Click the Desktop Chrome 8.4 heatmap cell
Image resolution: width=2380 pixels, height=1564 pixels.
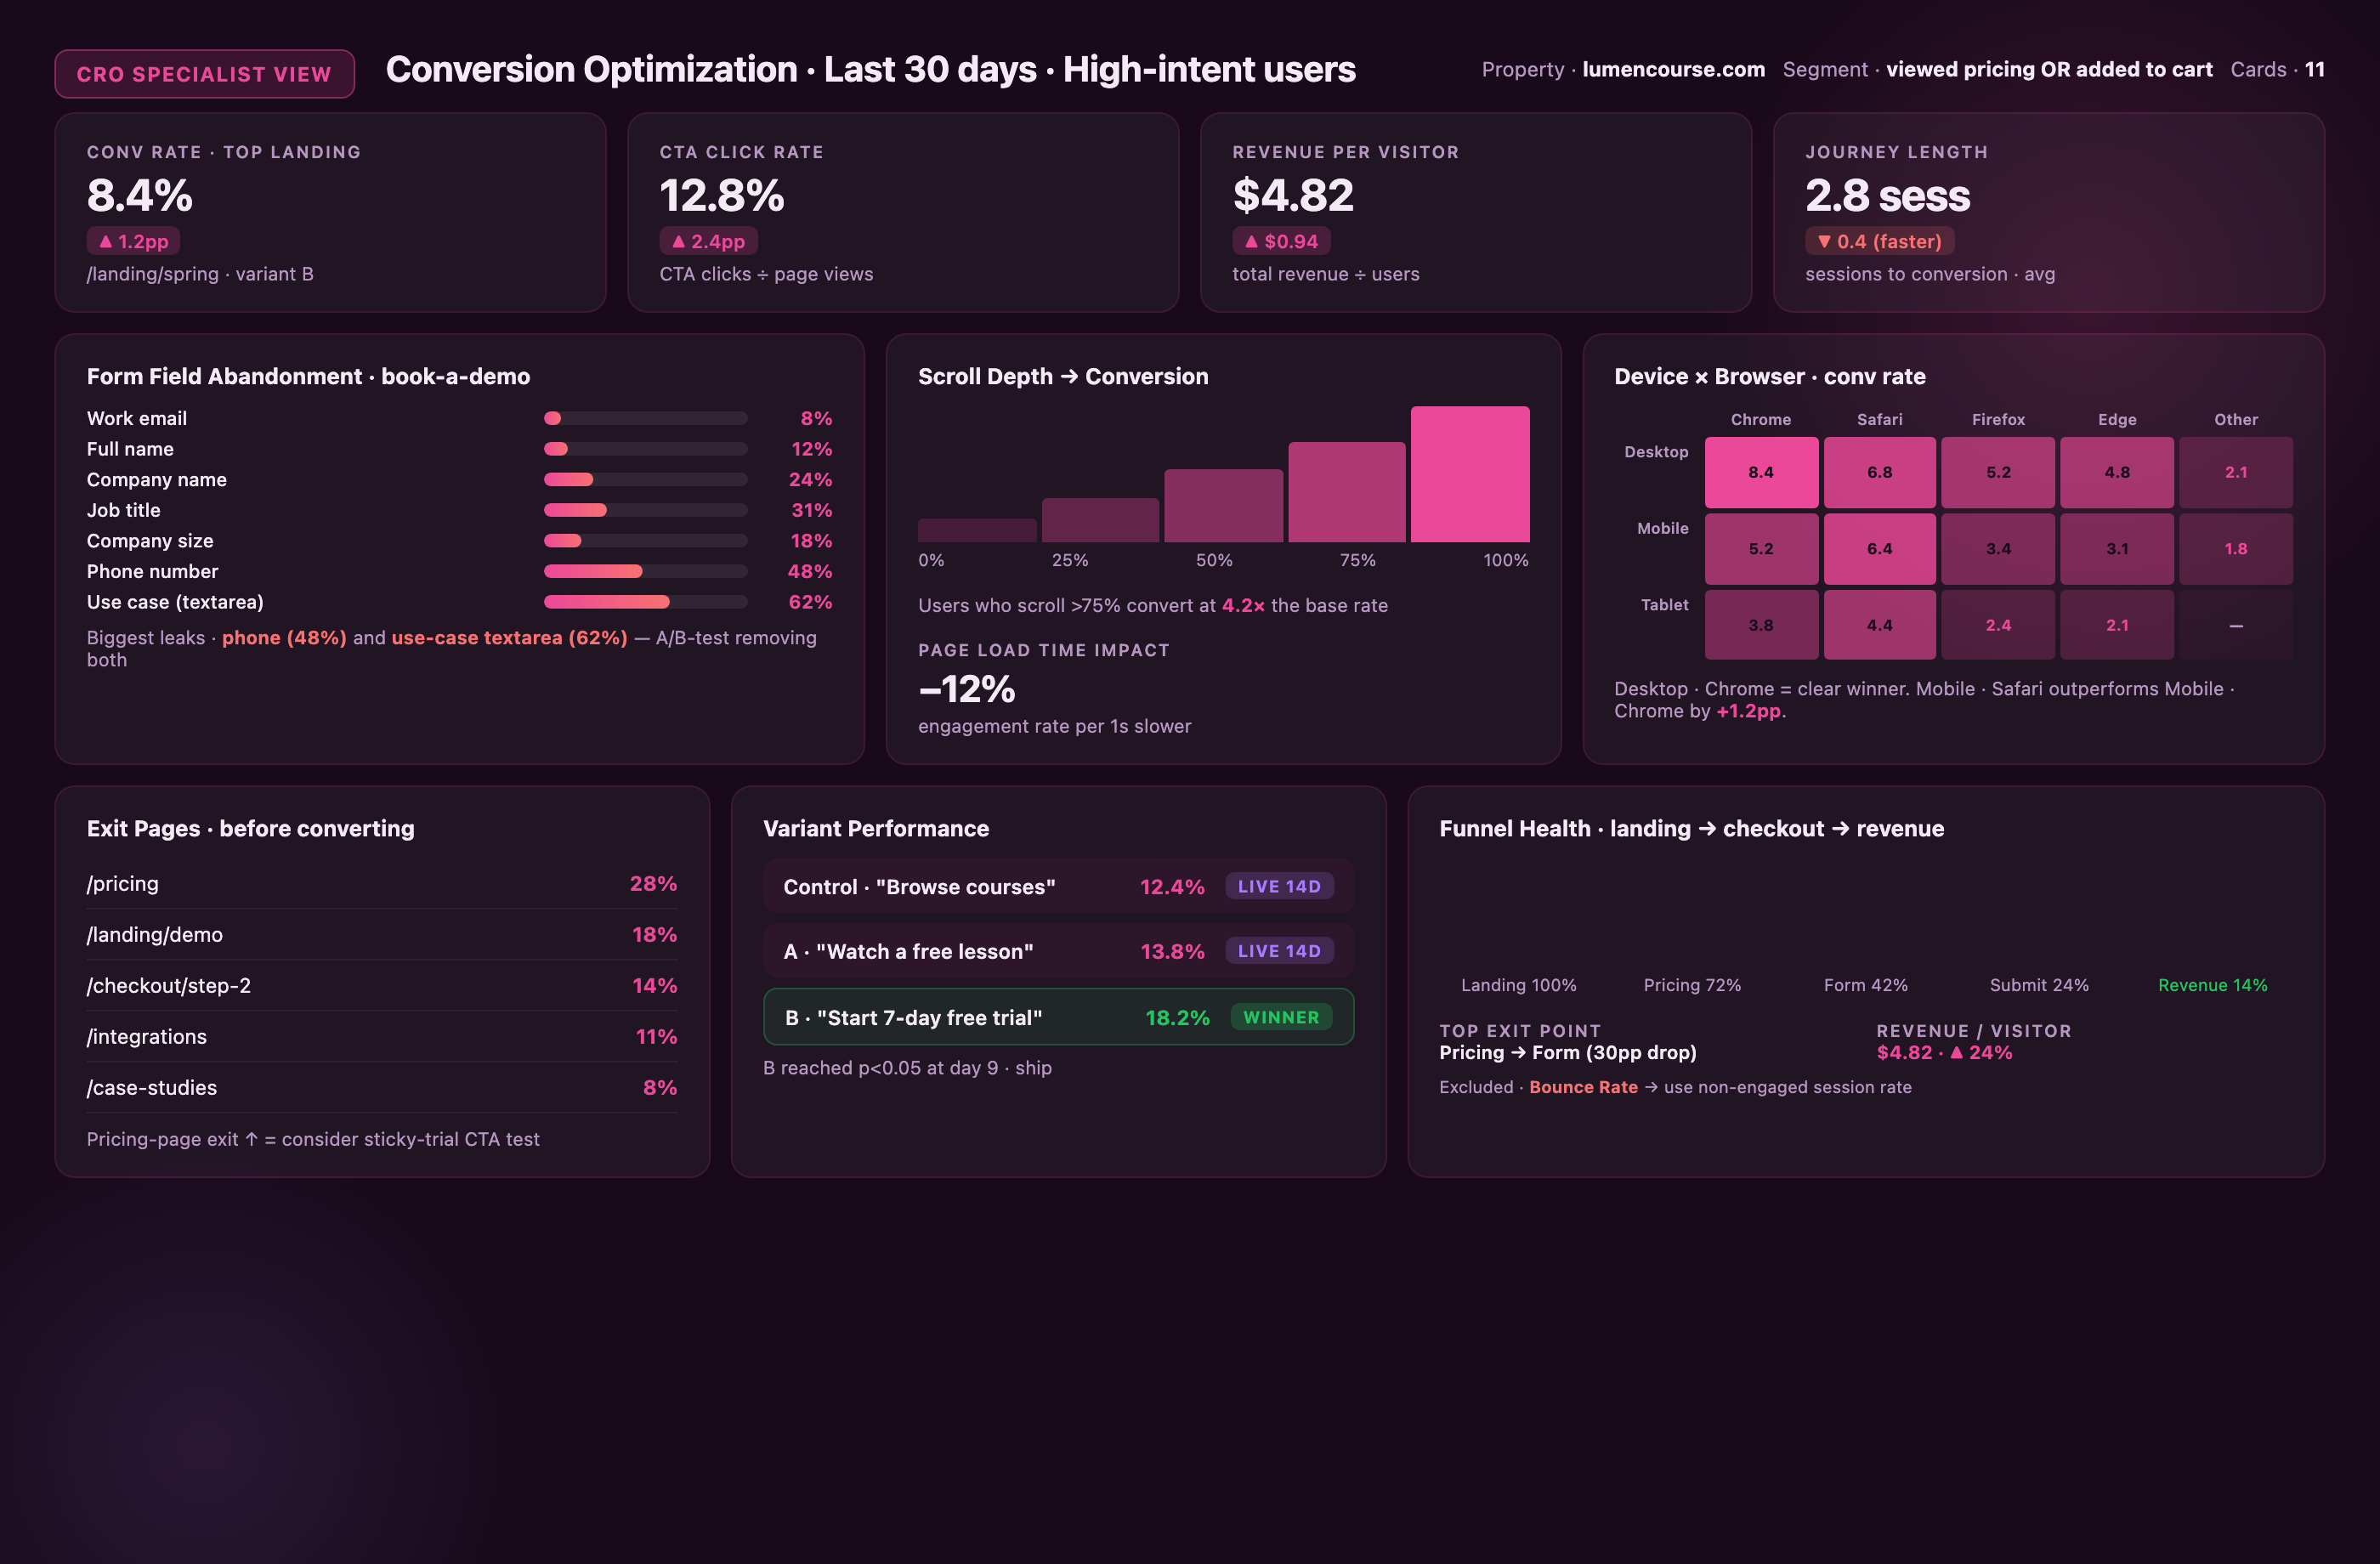point(1761,472)
